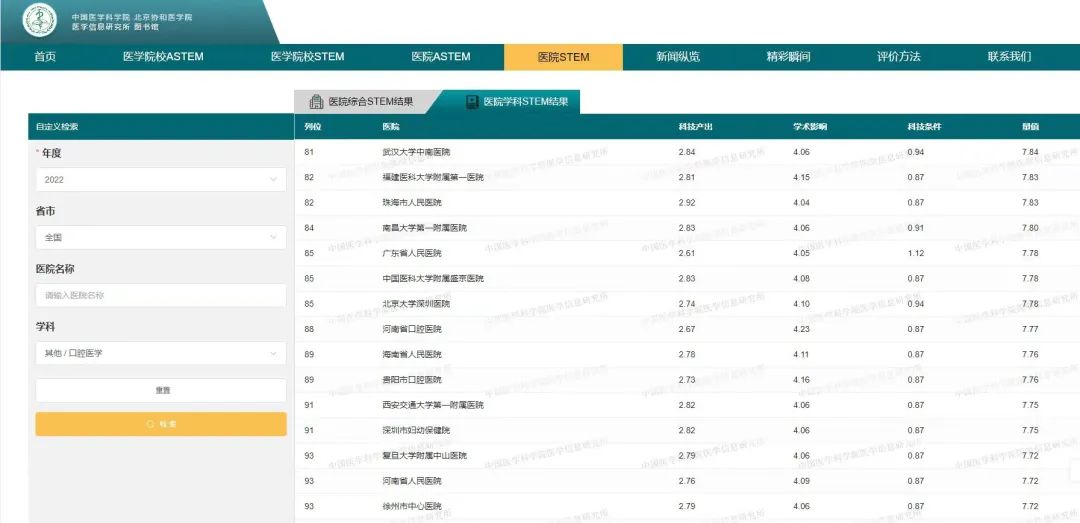Select the row 河南省人民医院
The image size is (1080, 523).
687,480
